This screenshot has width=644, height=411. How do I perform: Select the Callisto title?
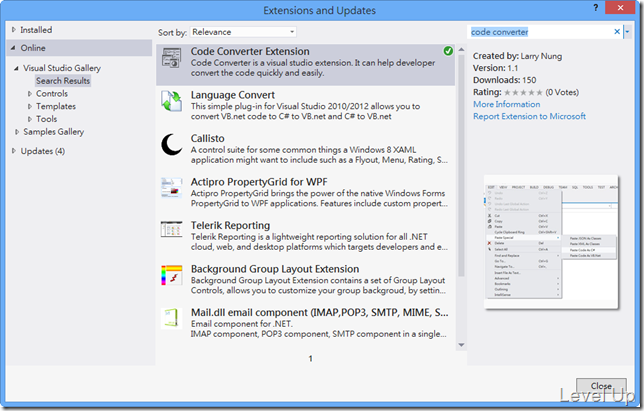207,138
